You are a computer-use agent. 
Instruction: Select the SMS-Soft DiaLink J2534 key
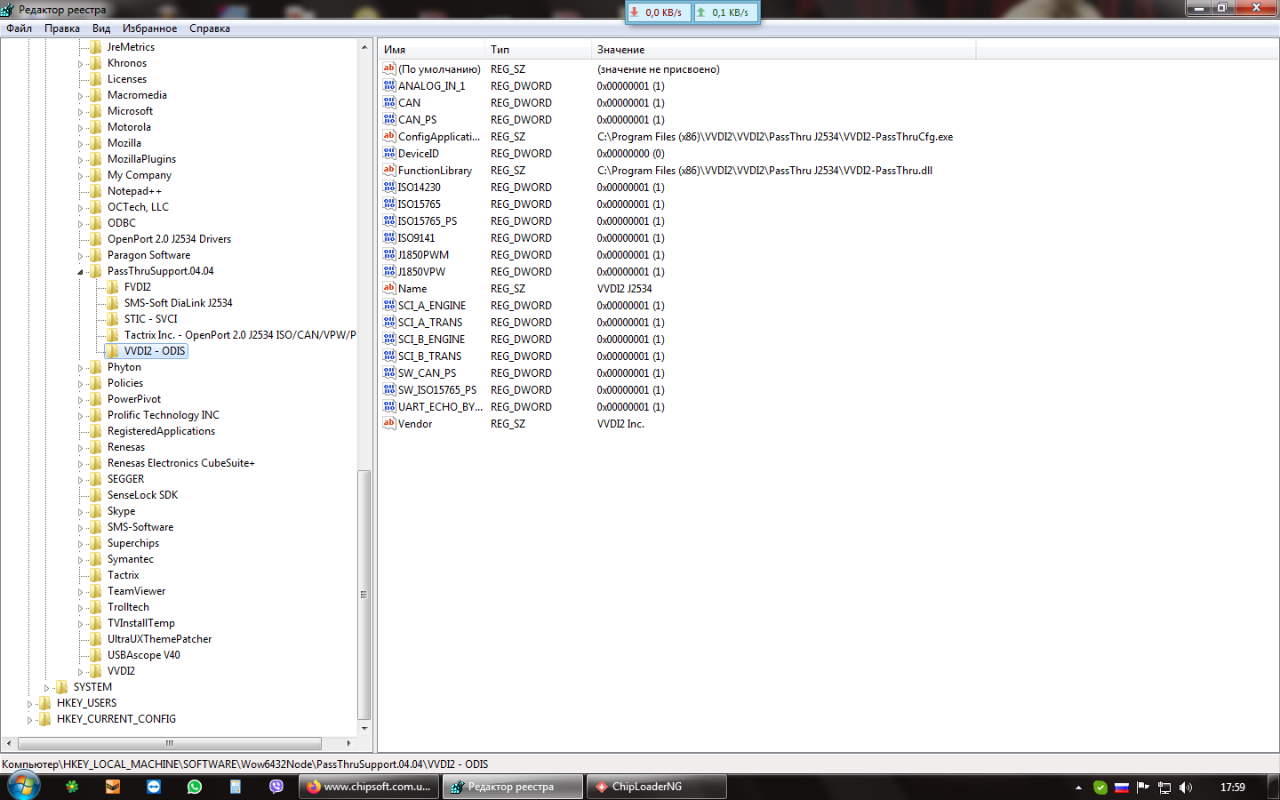[x=178, y=303]
